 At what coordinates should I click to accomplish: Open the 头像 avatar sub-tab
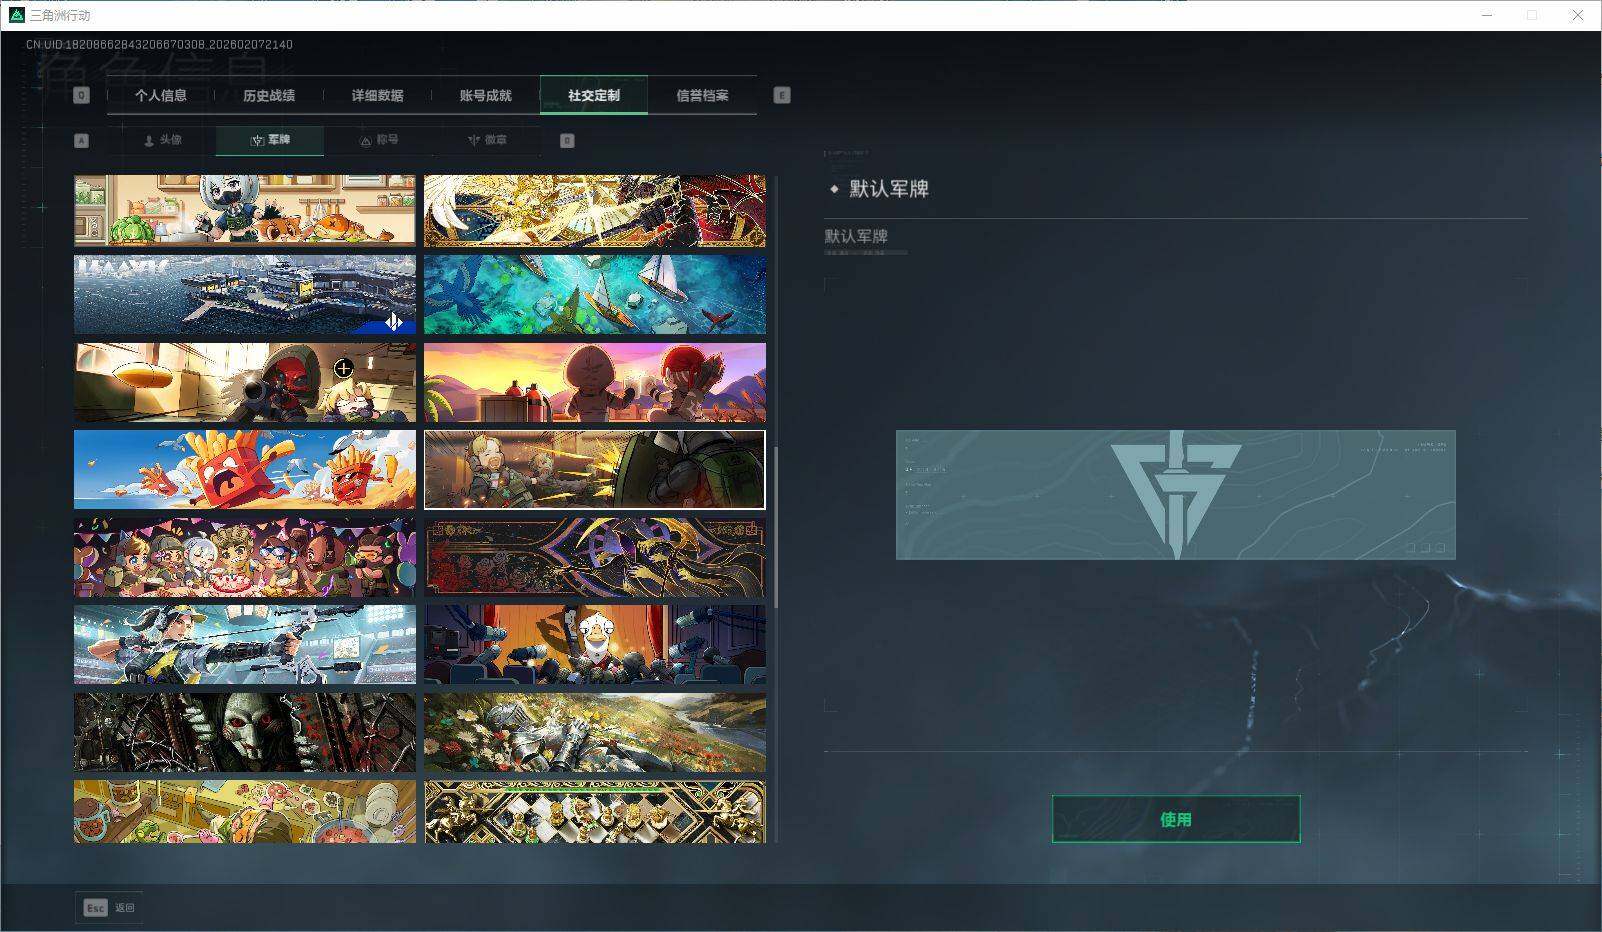162,140
